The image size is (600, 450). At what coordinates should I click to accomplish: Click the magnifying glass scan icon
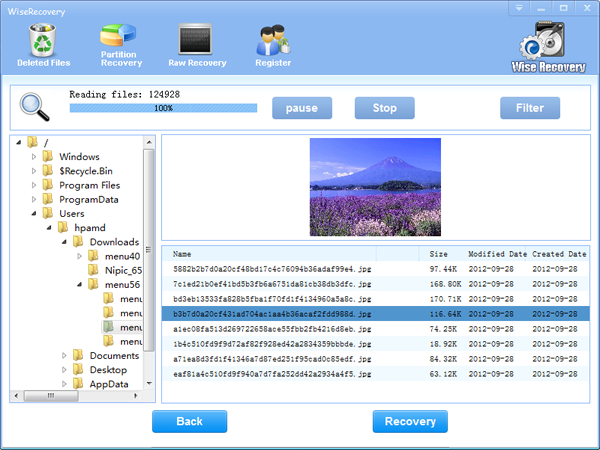tap(36, 106)
